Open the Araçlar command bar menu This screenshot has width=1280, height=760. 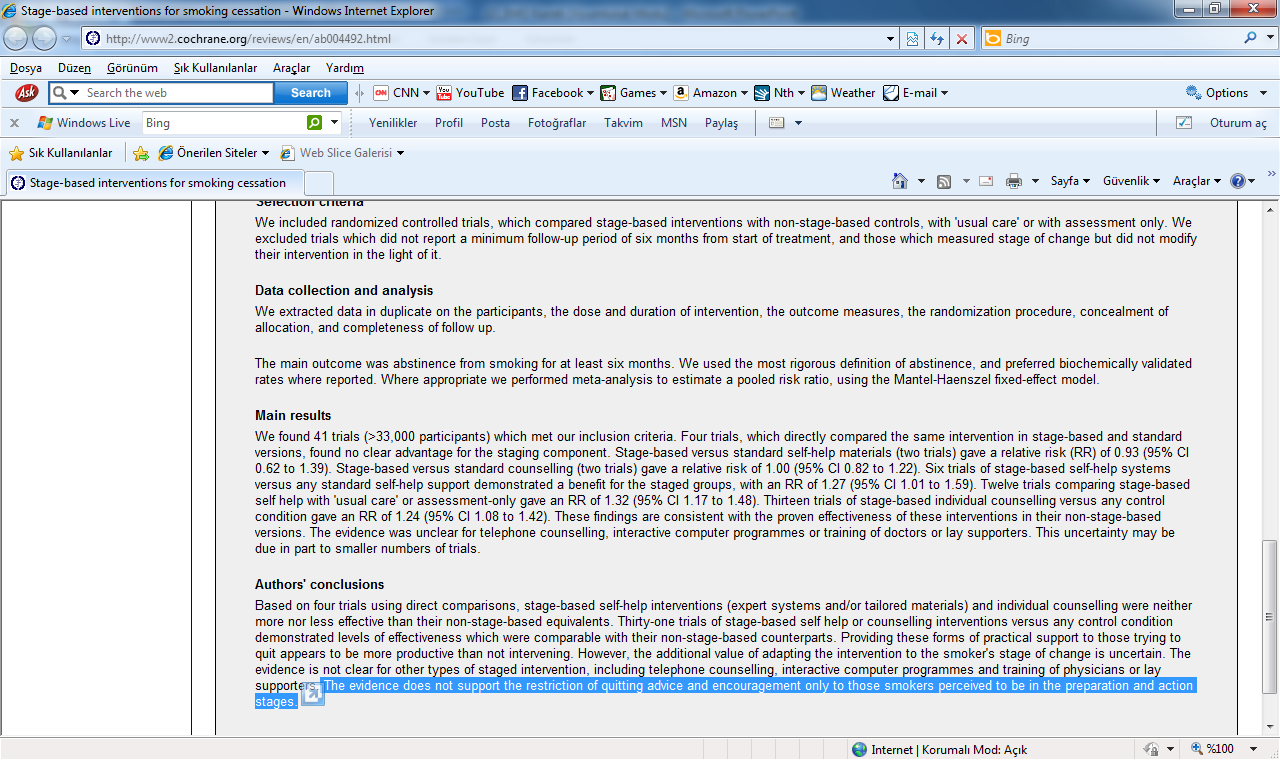(1197, 181)
